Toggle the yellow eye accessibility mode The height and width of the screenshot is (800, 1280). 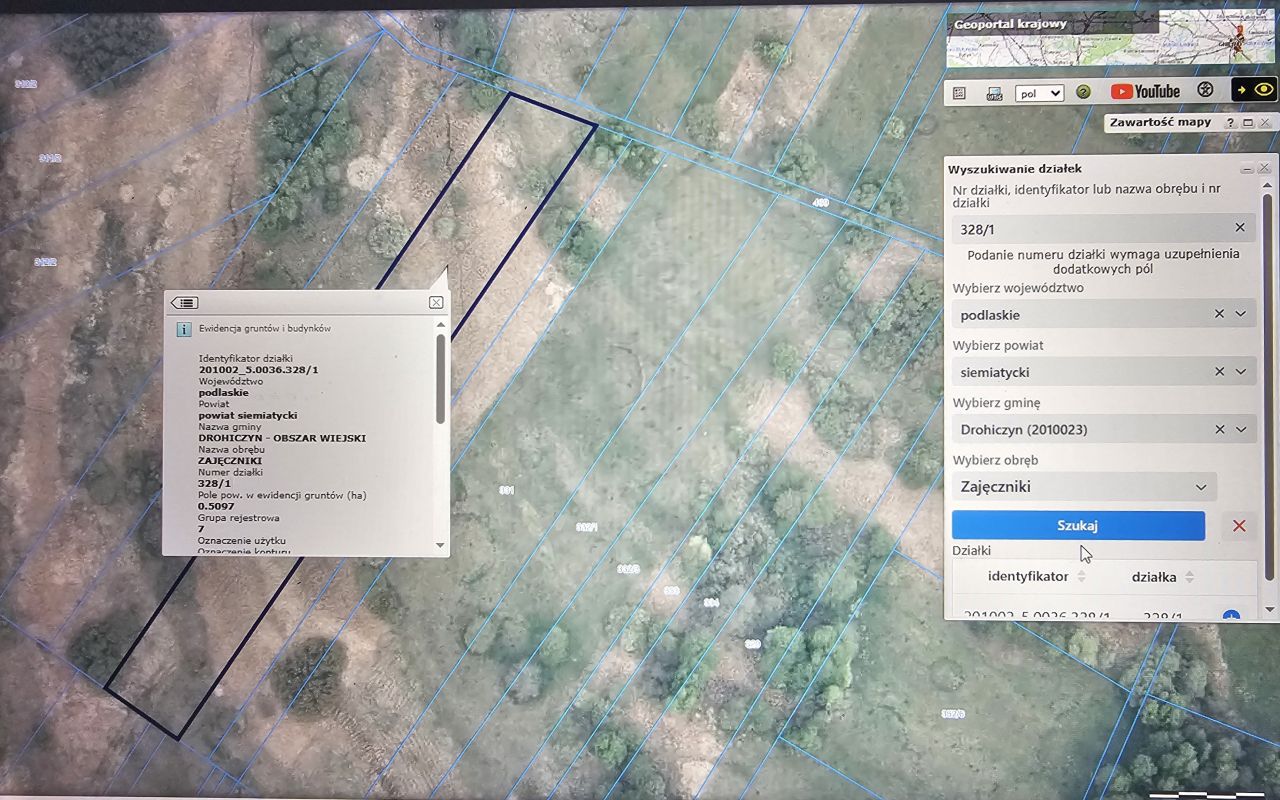[1254, 90]
